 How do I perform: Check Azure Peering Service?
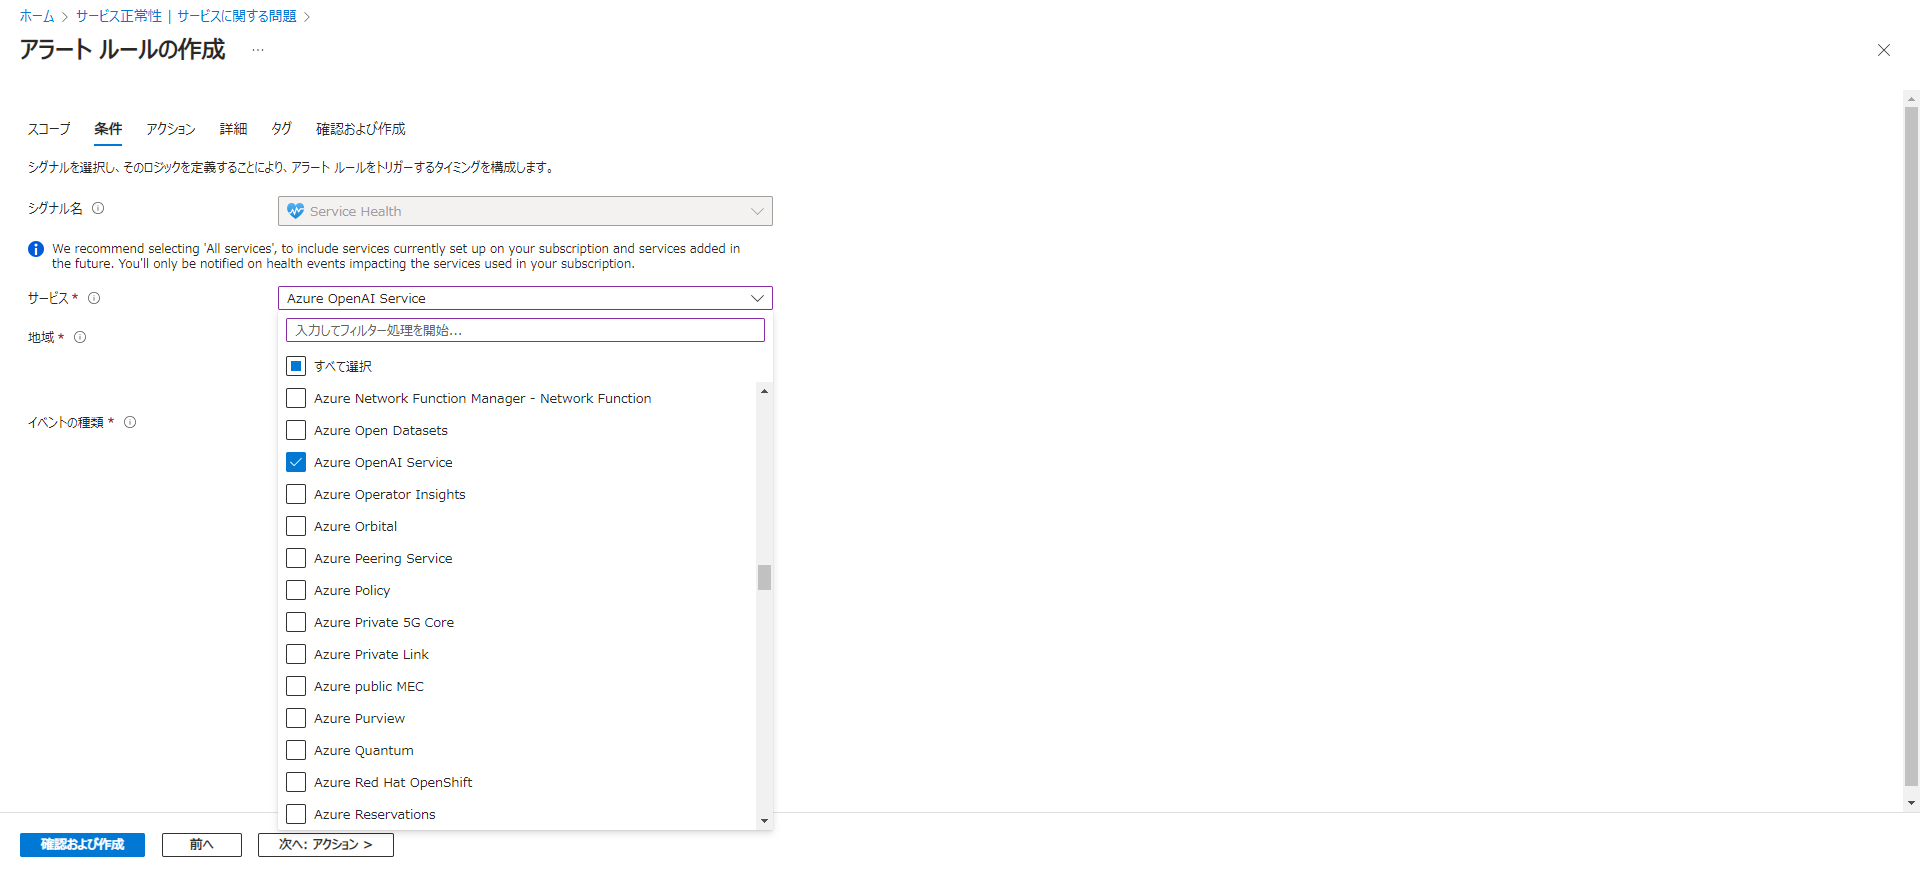click(296, 558)
